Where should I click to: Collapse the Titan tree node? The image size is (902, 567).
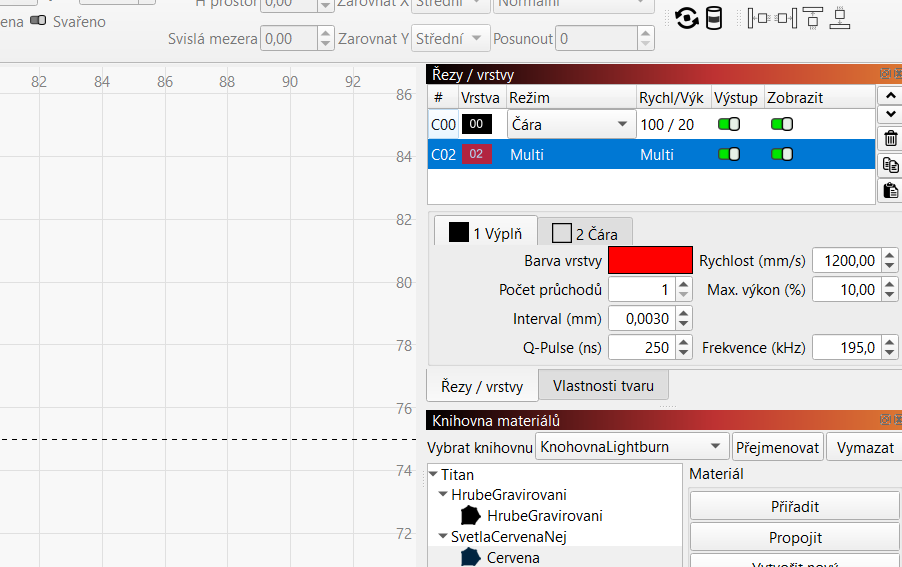(x=433, y=475)
